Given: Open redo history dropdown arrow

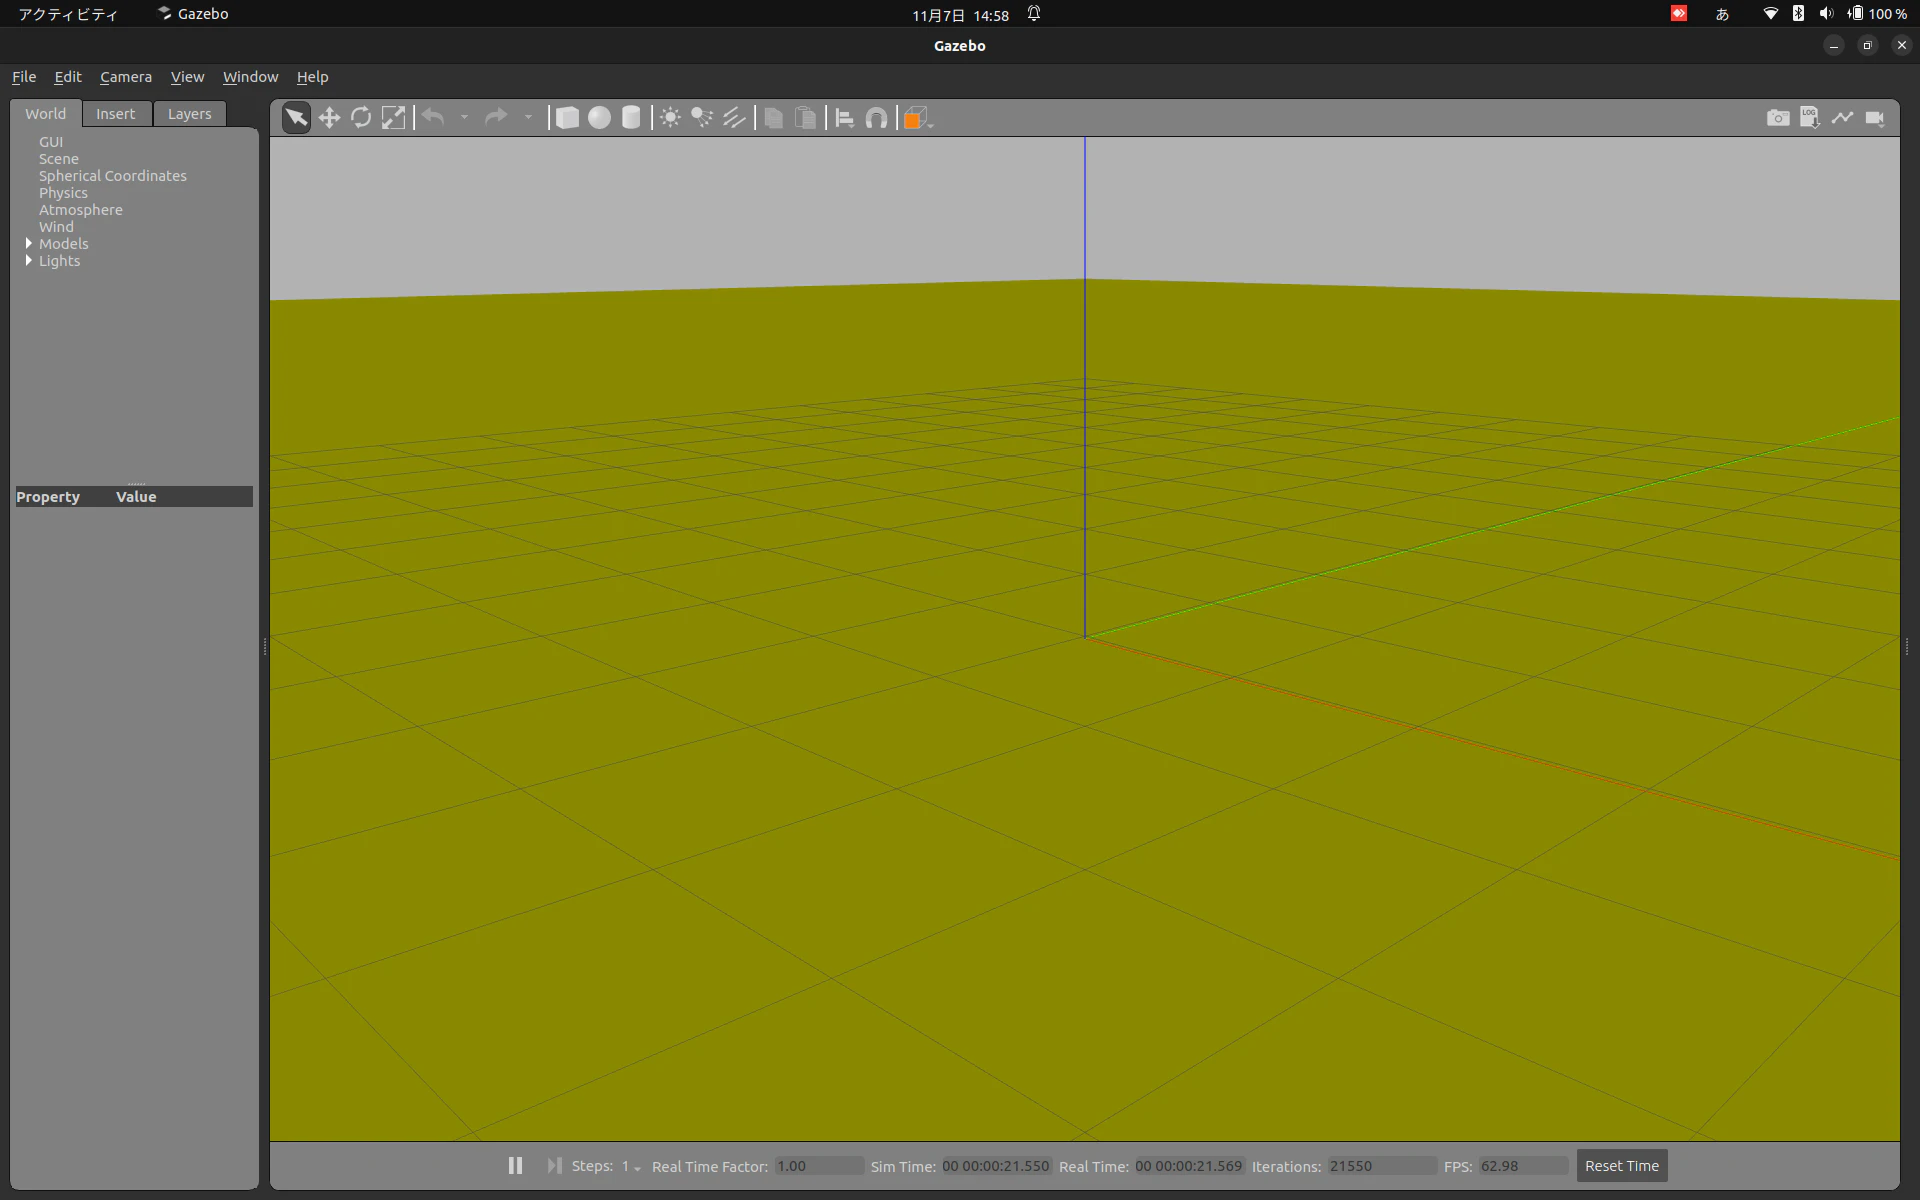Looking at the screenshot, I should click(528, 118).
